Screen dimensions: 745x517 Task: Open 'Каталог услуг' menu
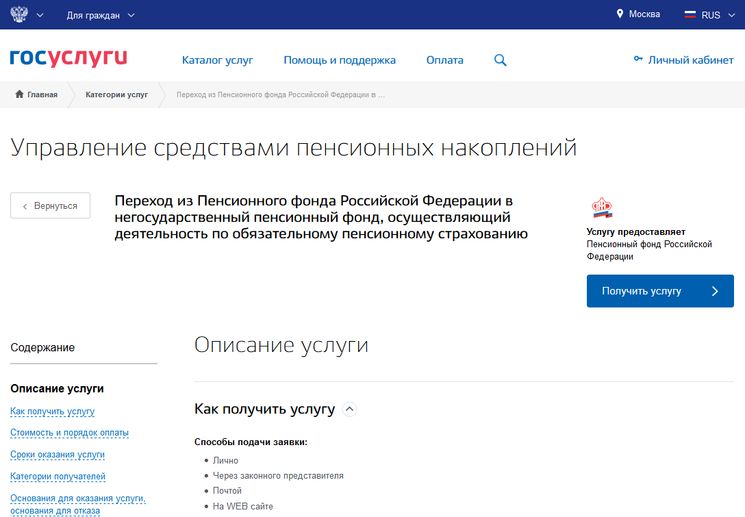click(x=218, y=60)
